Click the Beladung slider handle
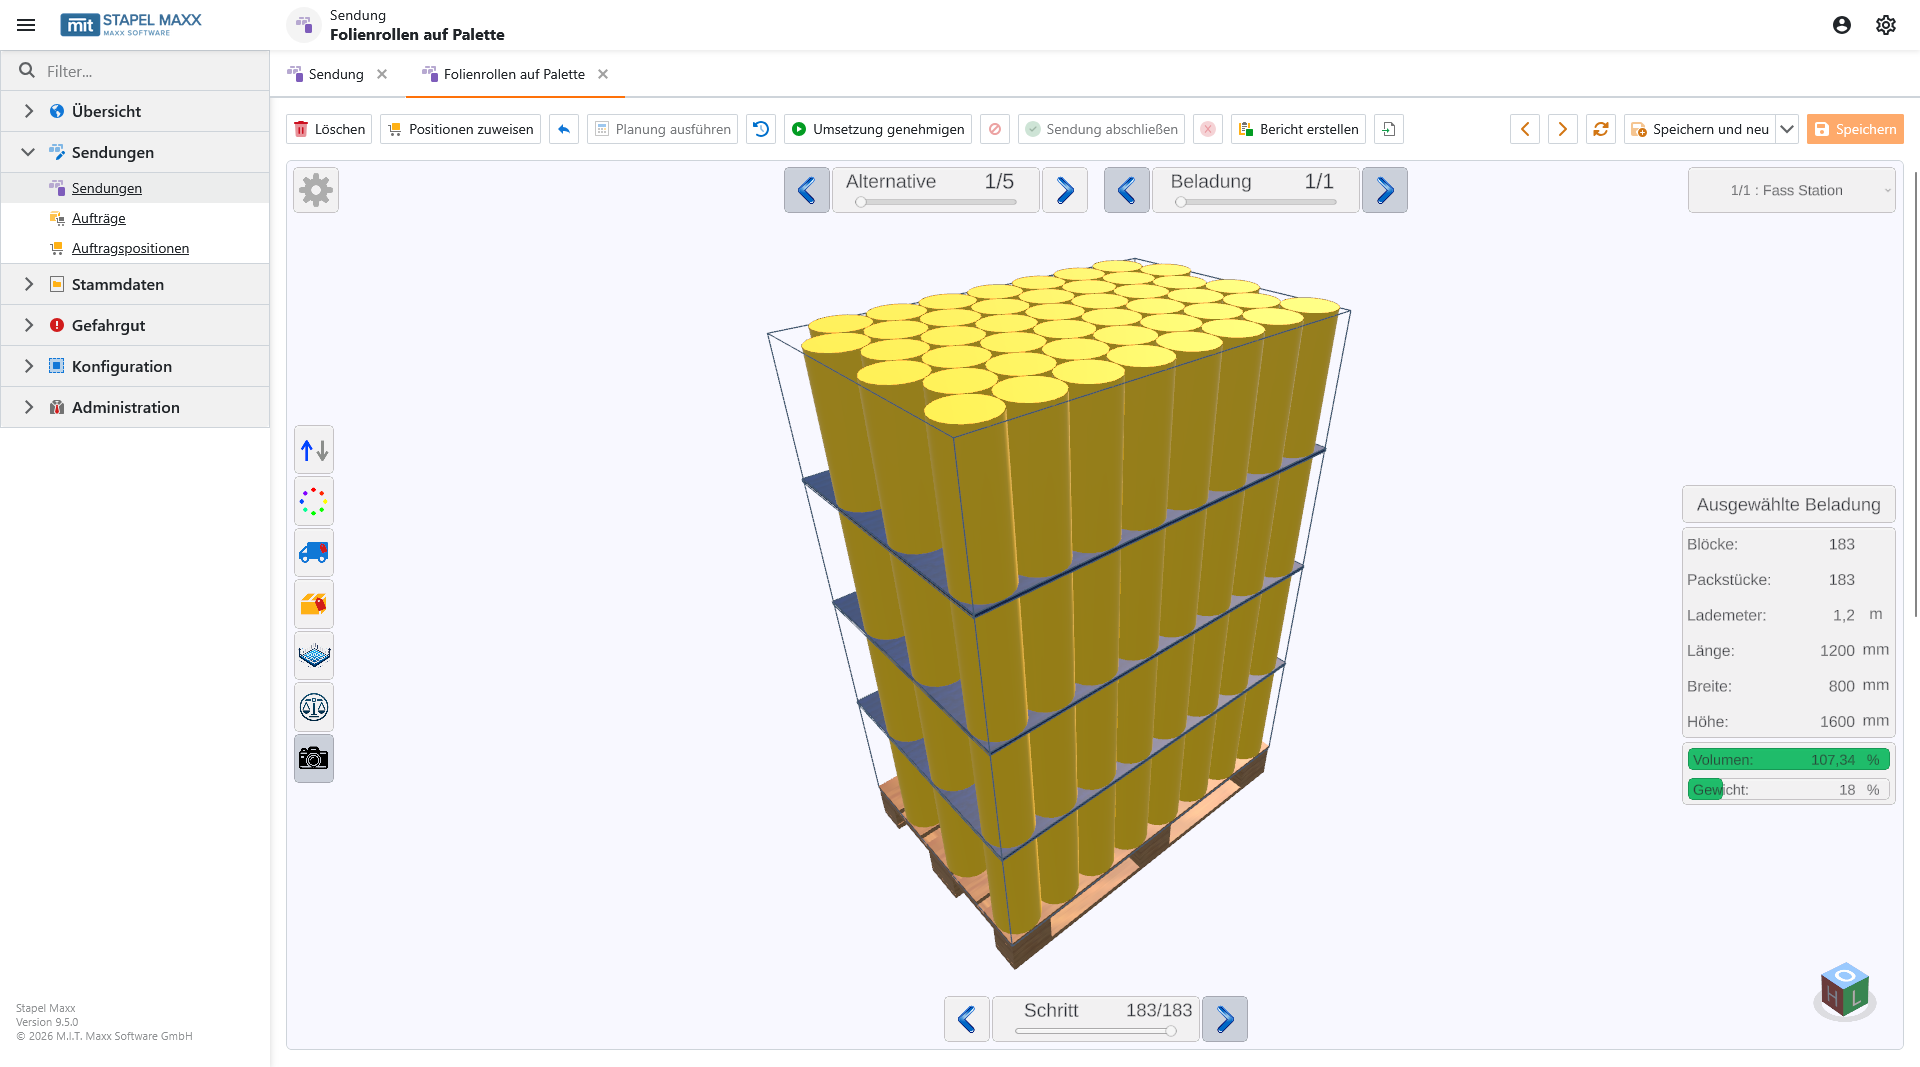The height and width of the screenshot is (1067, 1920). point(1181,202)
